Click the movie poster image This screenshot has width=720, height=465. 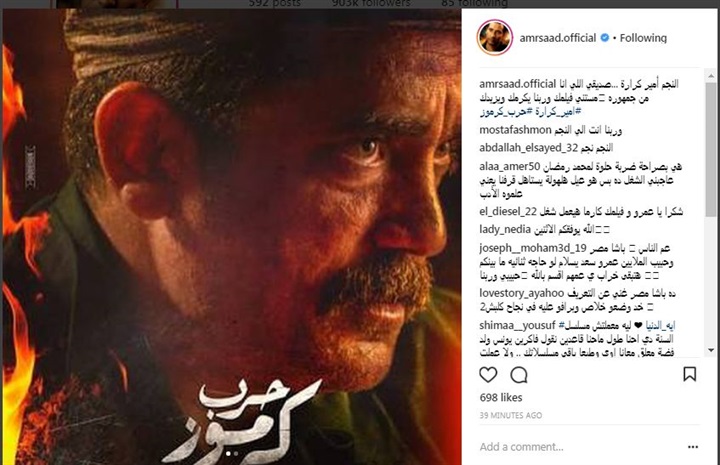[x=232, y=236]
